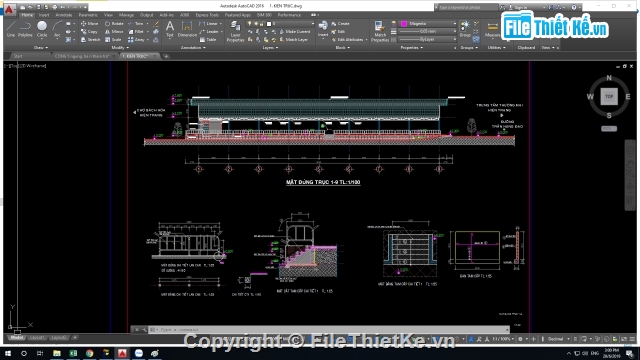Switch to Layout2 tab
Image resolution: width=640 pixels, height=360 pixels.
[x=59, y=338]
